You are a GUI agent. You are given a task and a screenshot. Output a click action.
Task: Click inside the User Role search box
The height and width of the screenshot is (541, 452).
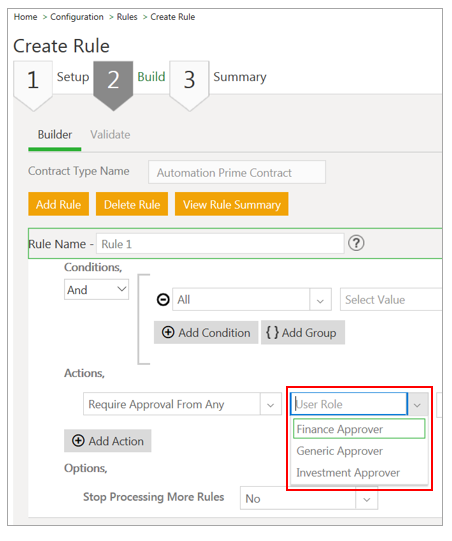(349, 404)
